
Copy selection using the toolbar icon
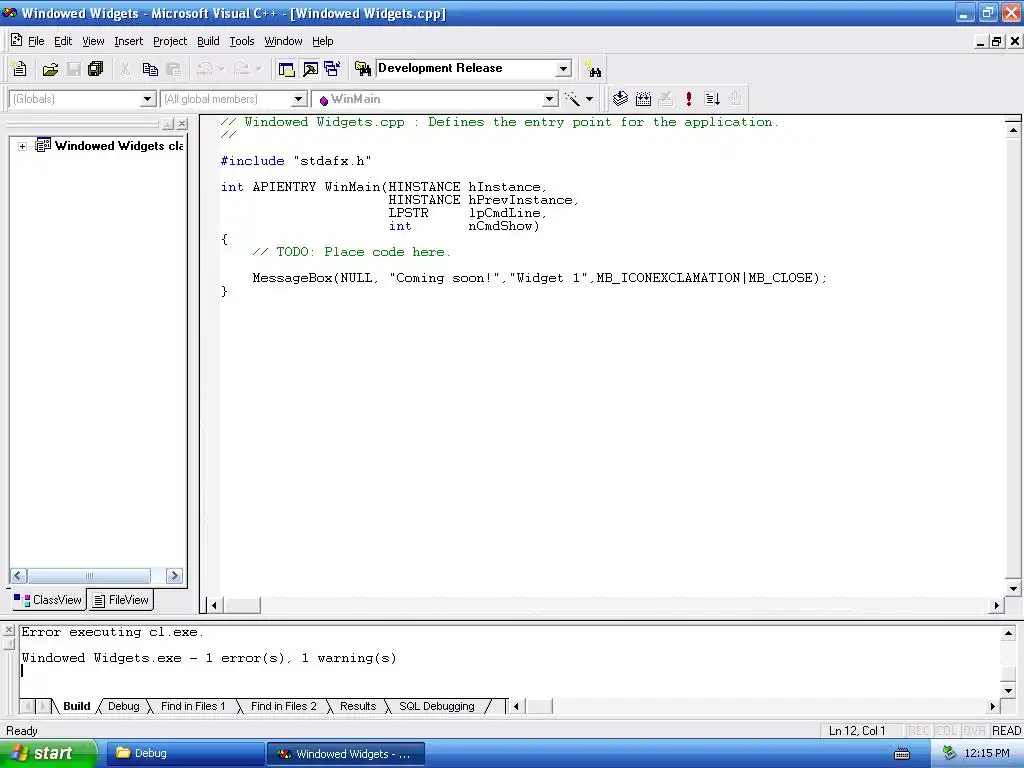coord(150,69)
